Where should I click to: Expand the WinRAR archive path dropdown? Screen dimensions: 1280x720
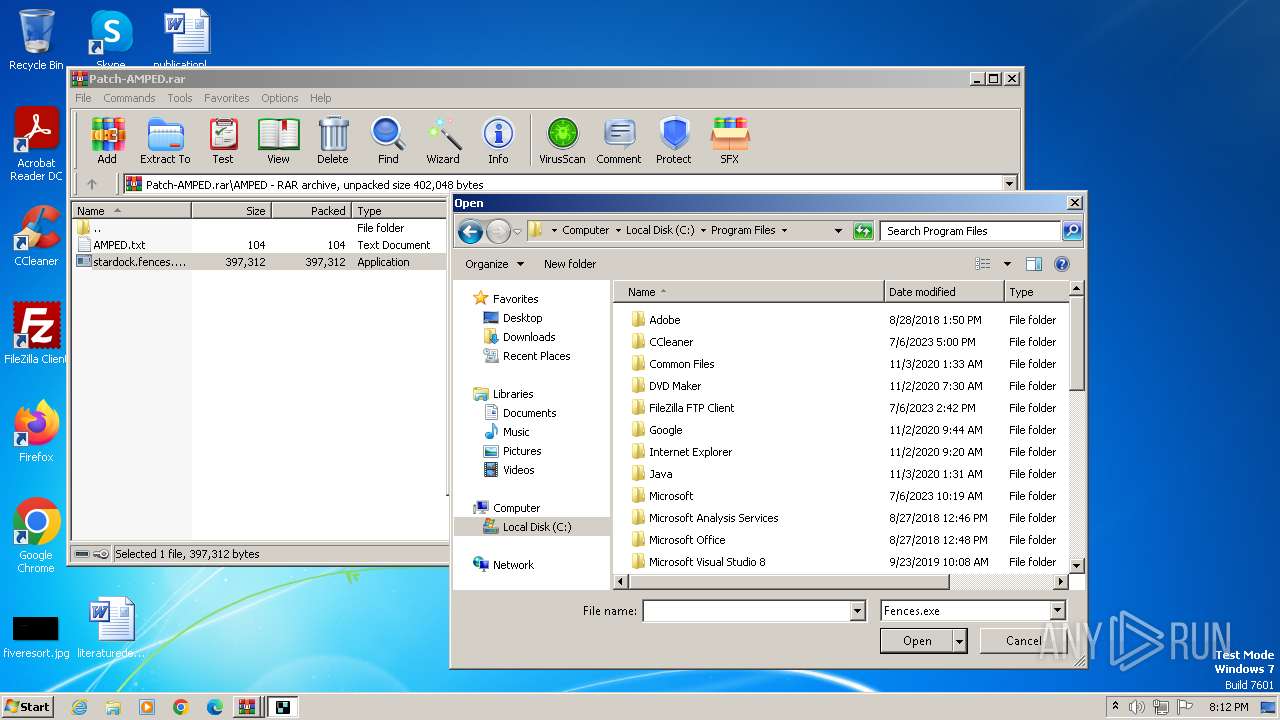pyautogui.click(x=1009, y=184)
